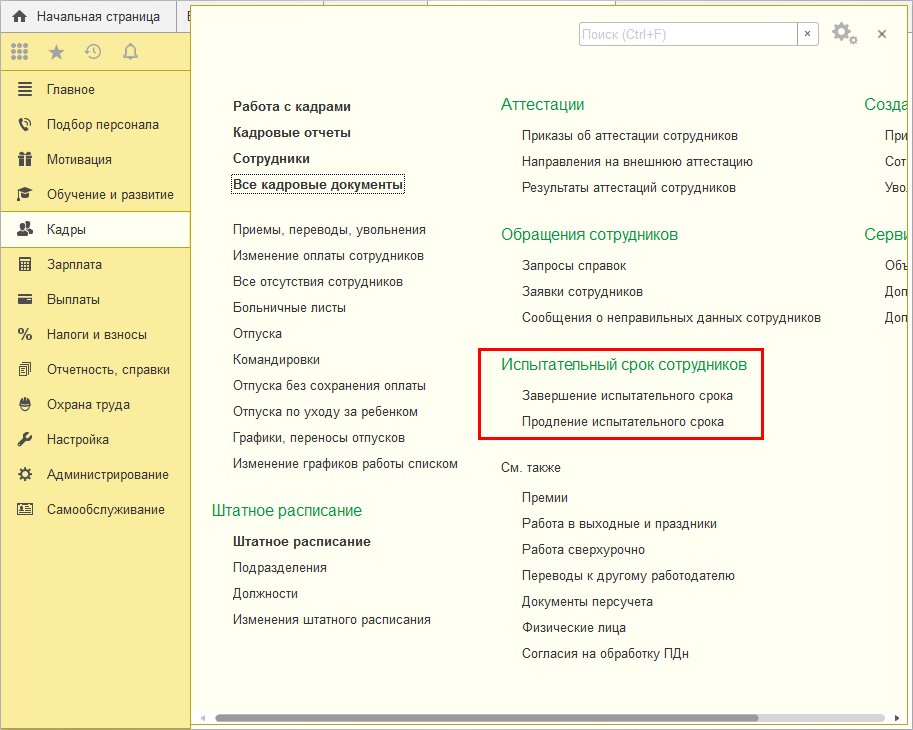913x730 pixels.
Task: Open Больничные листы list
Action: point(289,308)
